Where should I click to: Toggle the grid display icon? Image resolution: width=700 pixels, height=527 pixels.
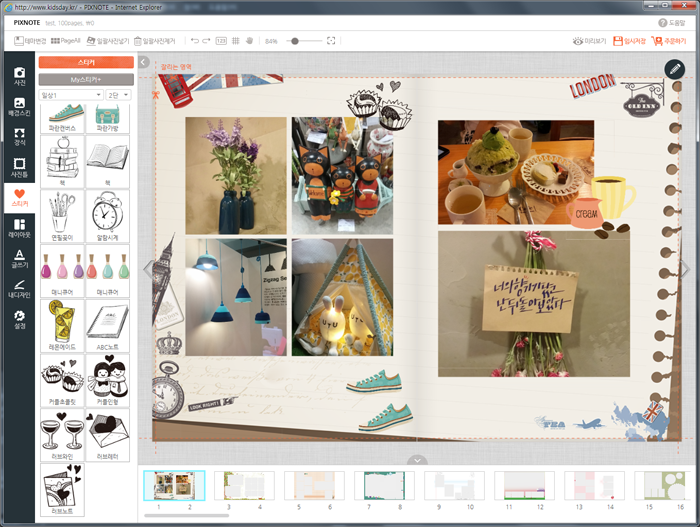[x=236, y=41]
